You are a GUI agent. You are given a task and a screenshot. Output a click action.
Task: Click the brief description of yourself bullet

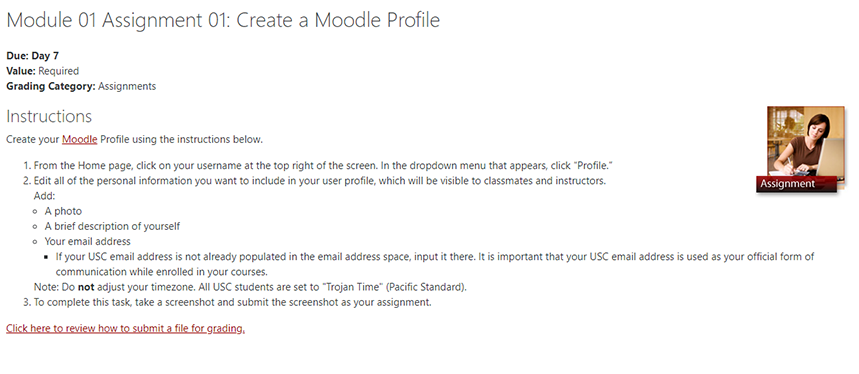[112, 226]
